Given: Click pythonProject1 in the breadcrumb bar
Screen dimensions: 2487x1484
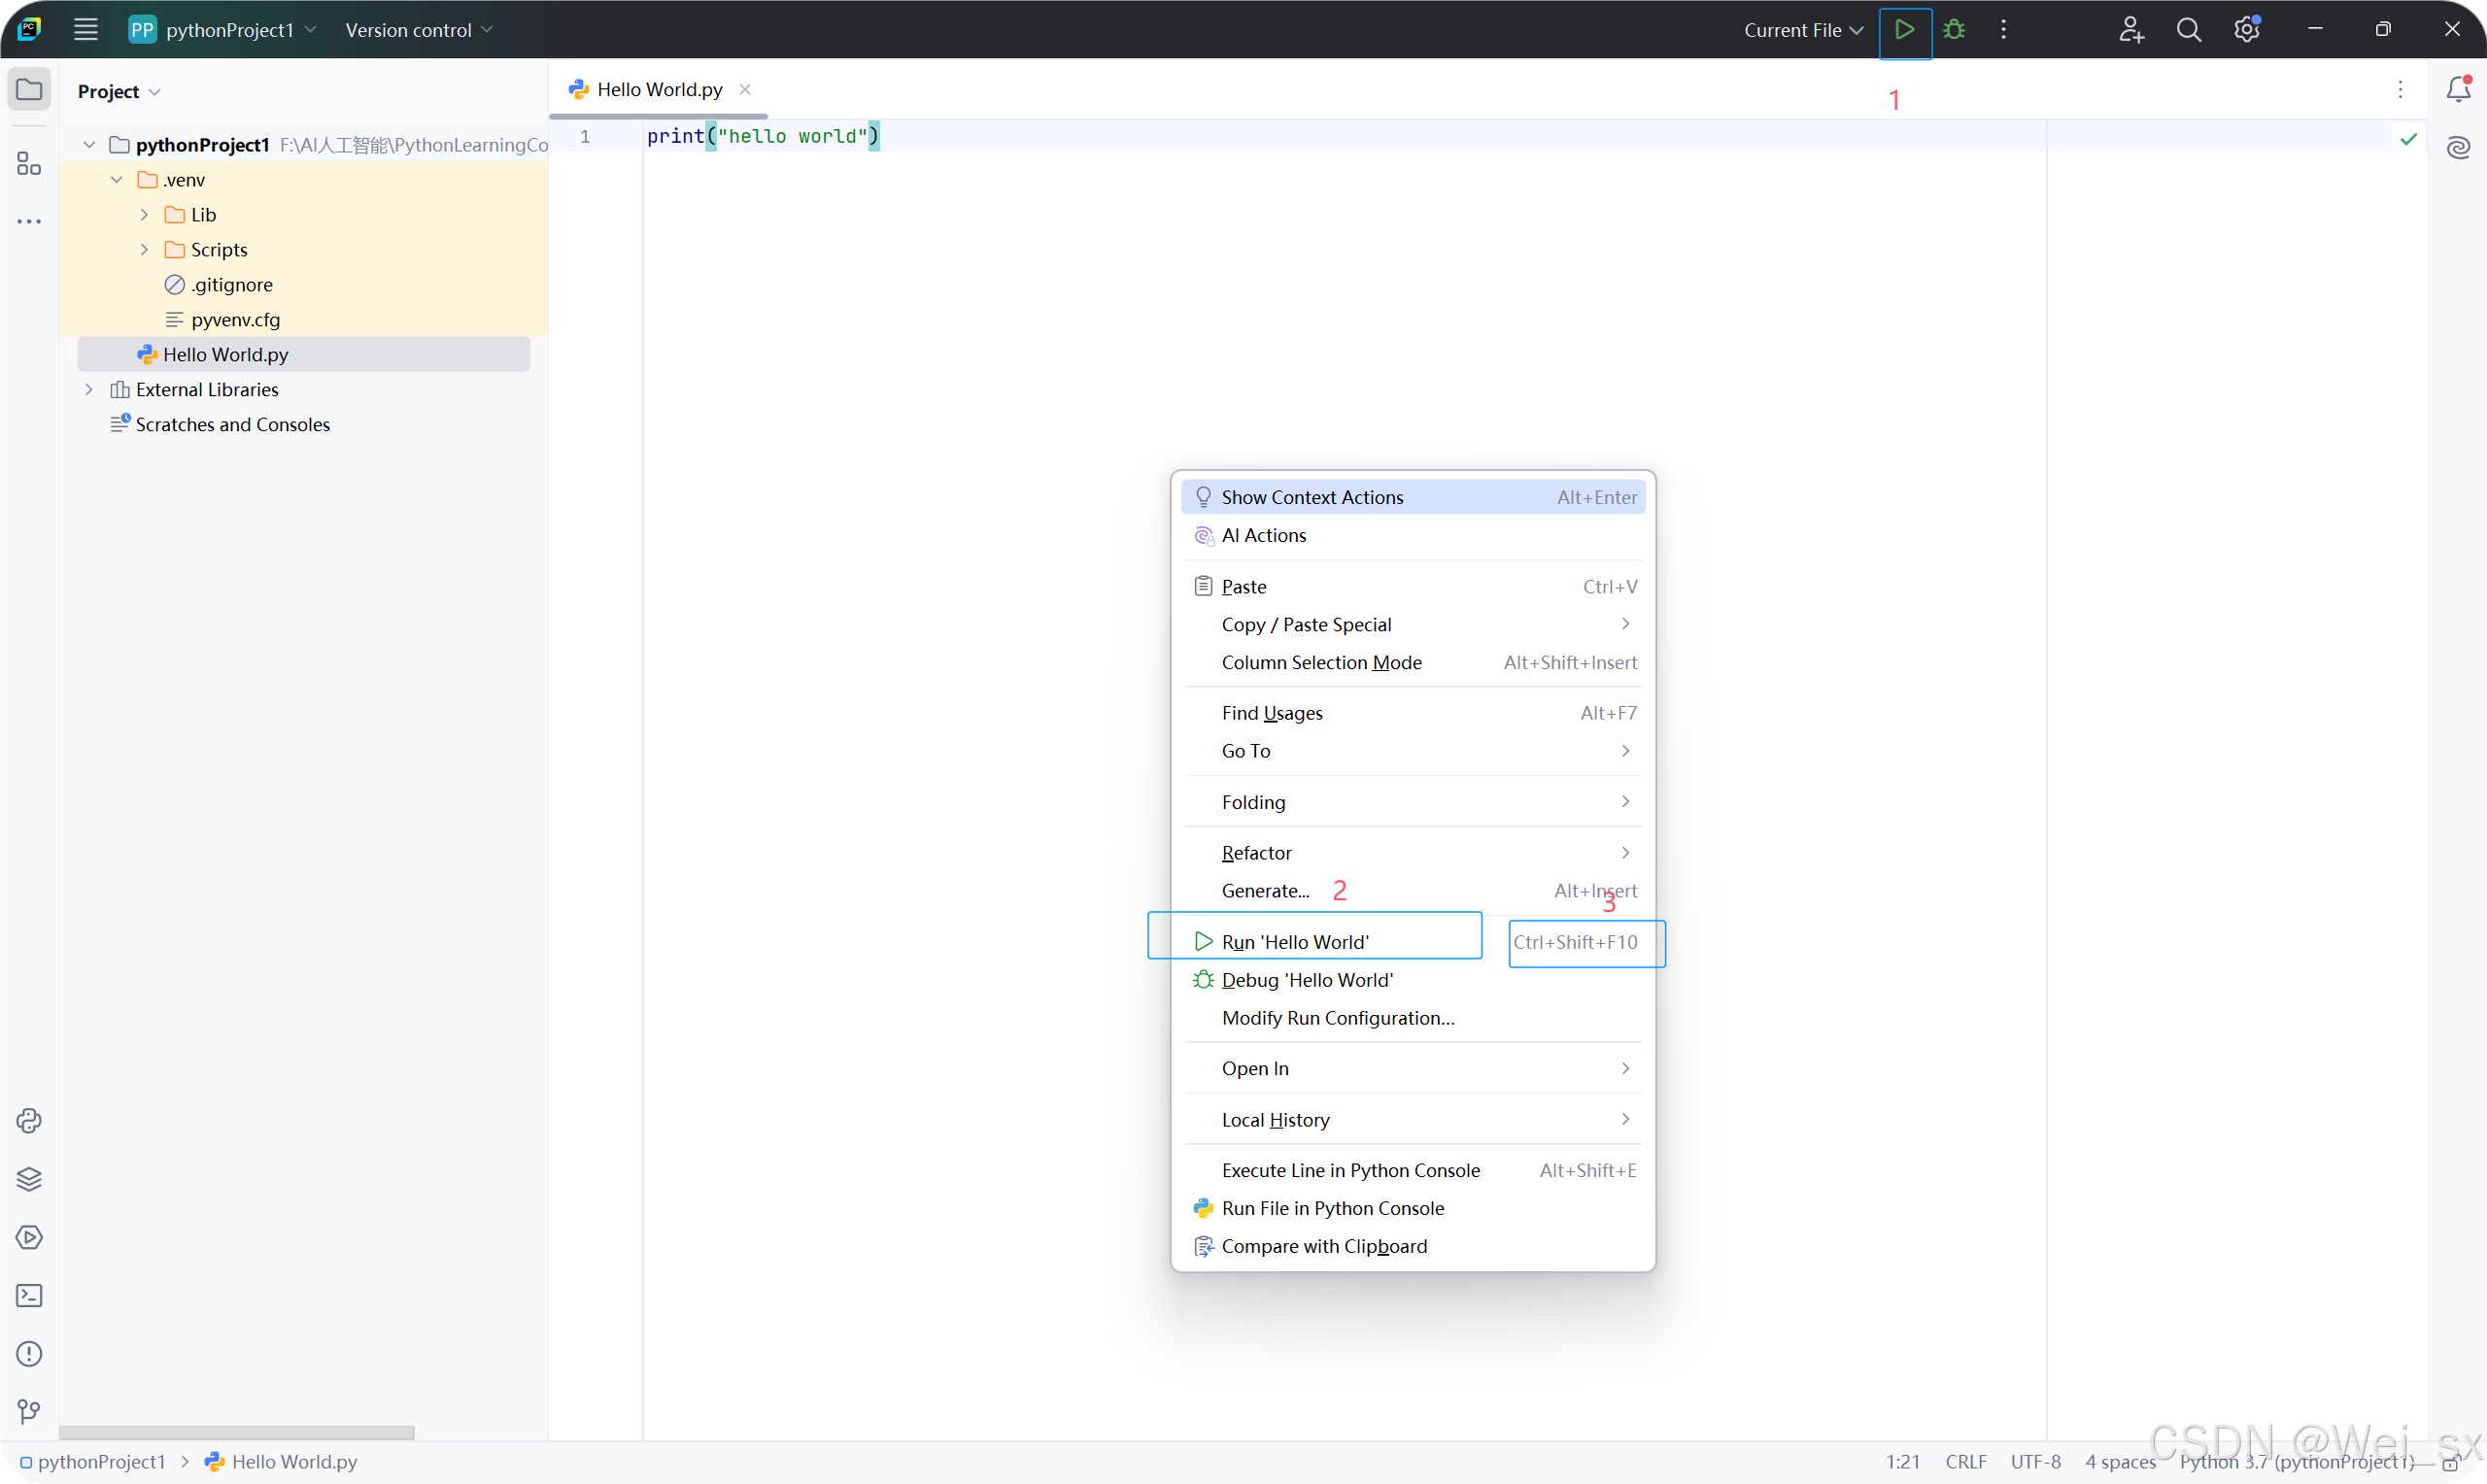Looking at the screenshot, I should pos(101,1461).
